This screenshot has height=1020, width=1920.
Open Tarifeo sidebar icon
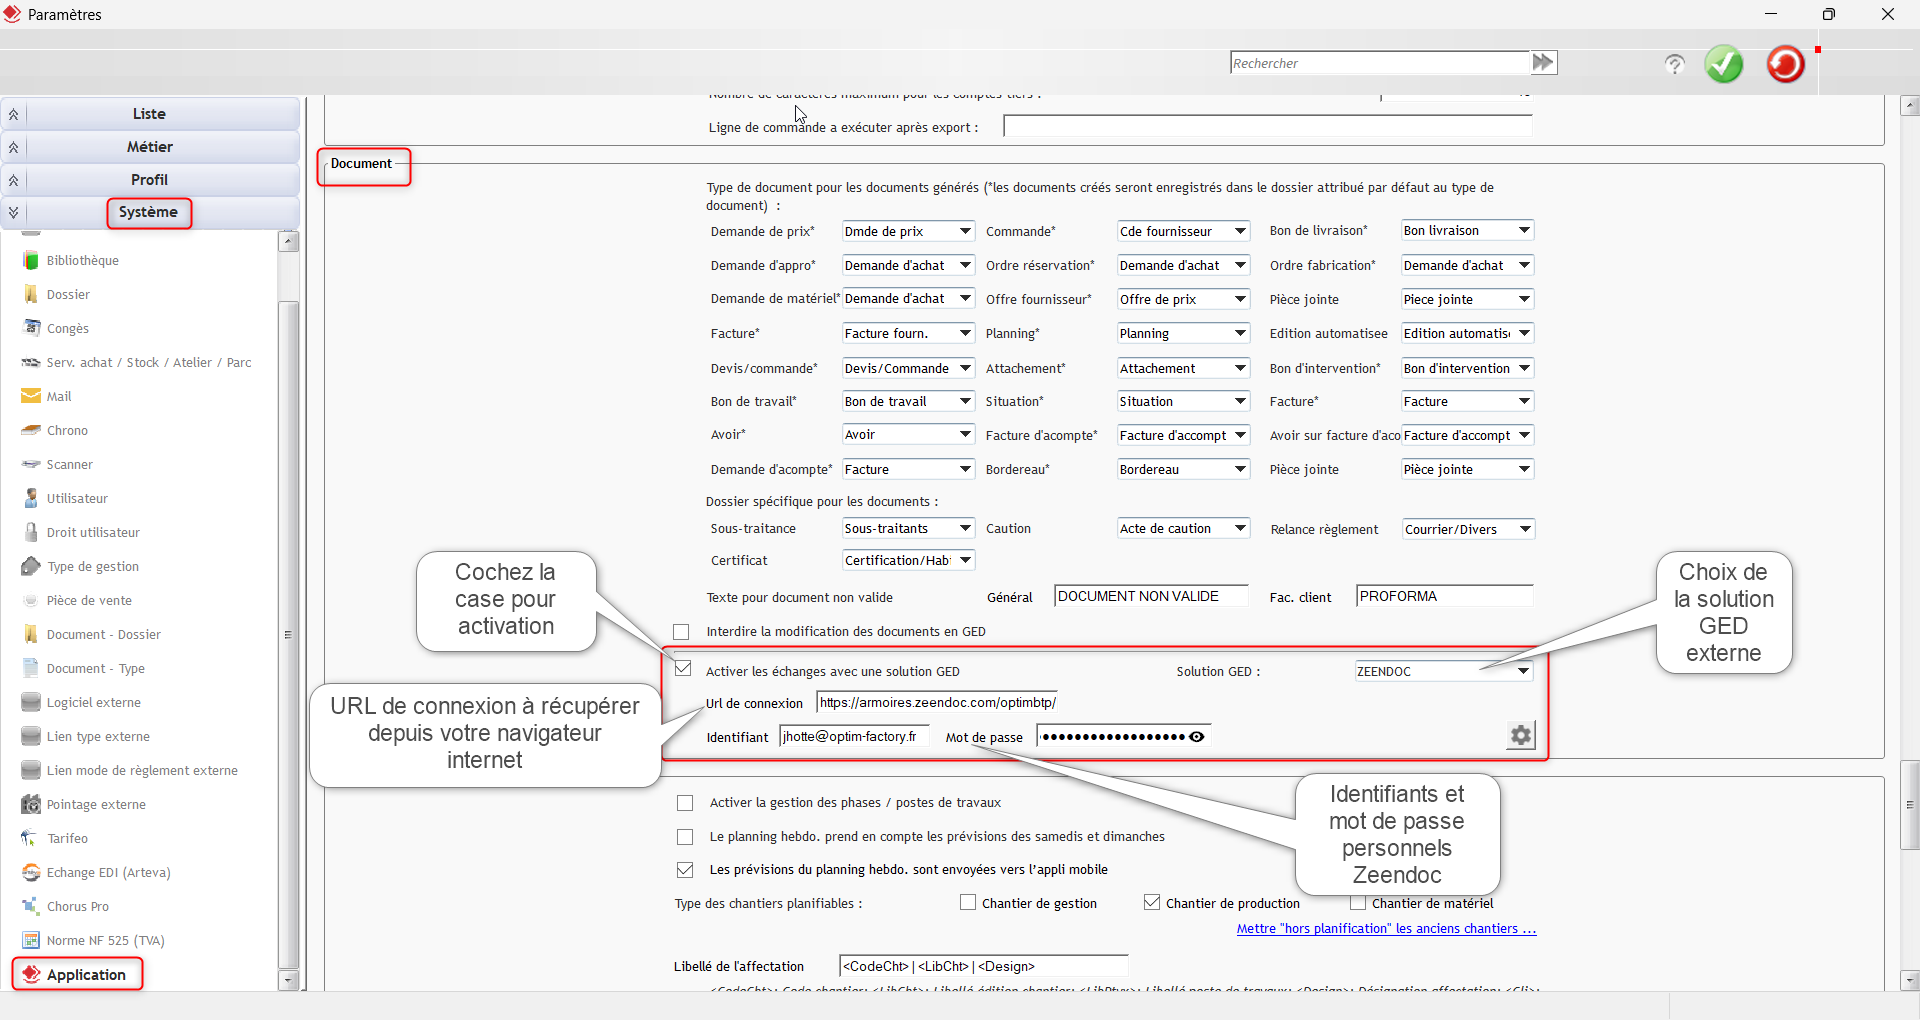pyautogui.click(x=31, y=838)
